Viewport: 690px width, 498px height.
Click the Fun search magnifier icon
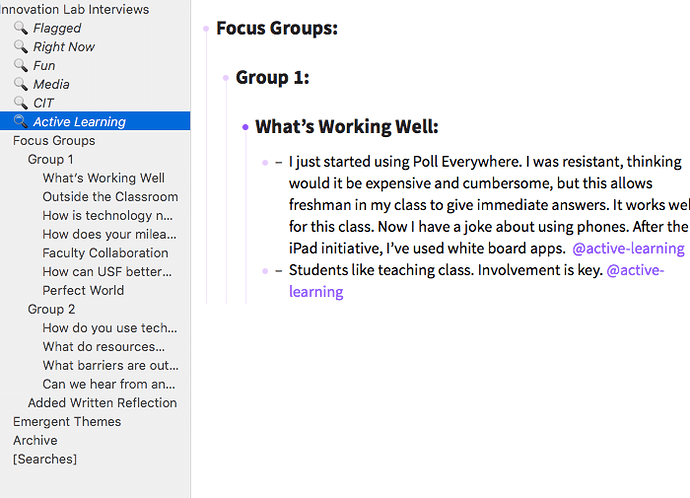click(20, 65)
